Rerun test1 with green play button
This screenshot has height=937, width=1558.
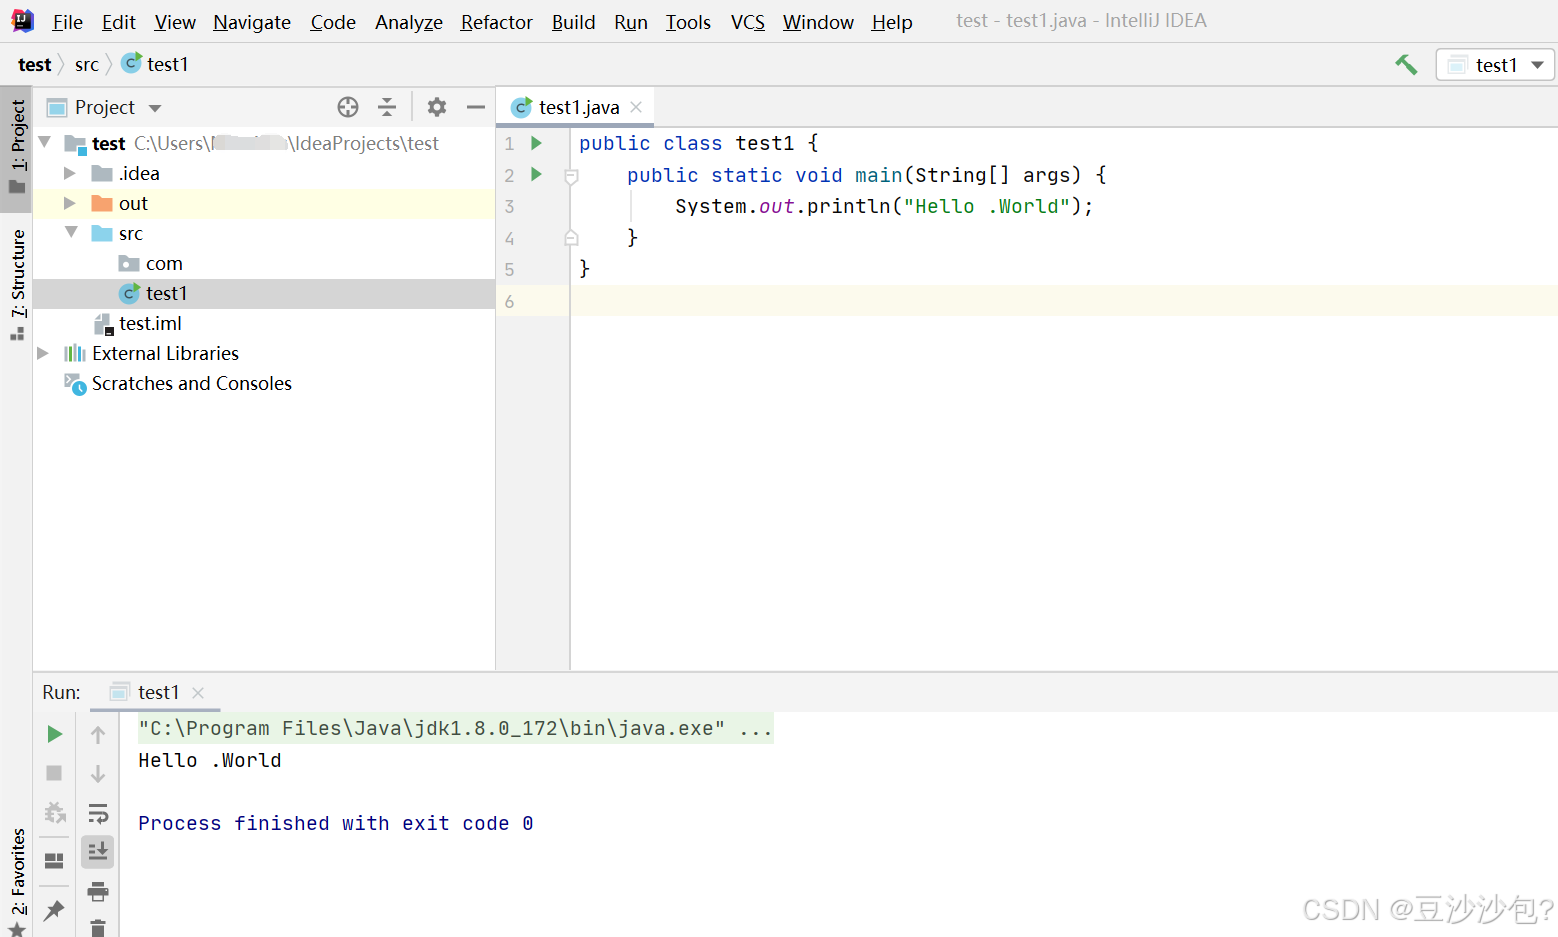tap(55, 734)
